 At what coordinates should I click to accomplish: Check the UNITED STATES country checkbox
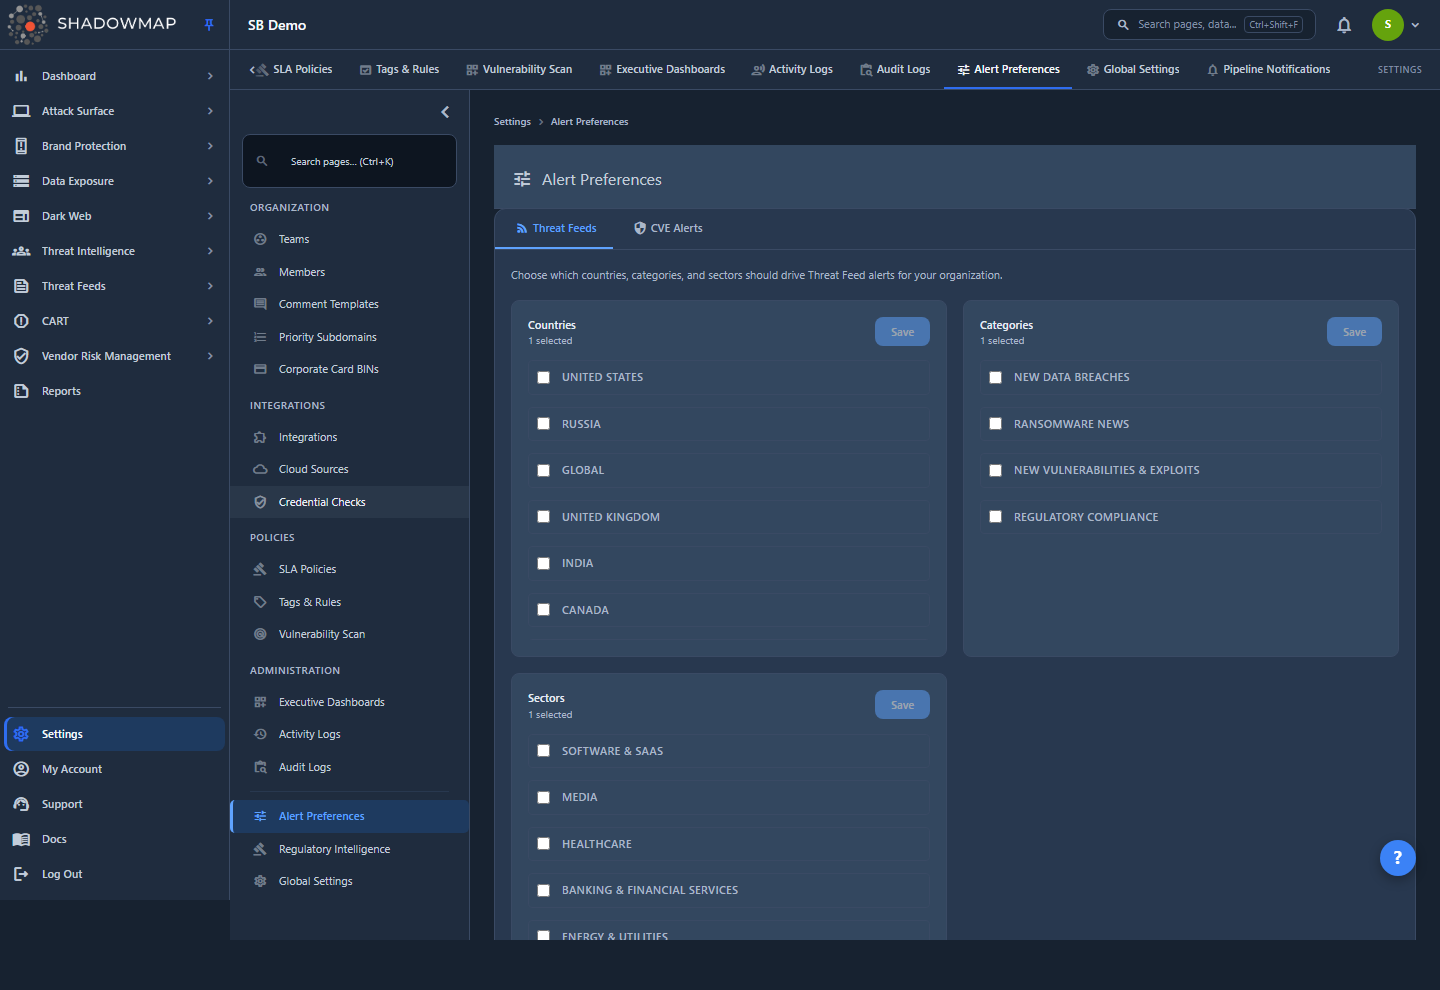click(544, 377)
